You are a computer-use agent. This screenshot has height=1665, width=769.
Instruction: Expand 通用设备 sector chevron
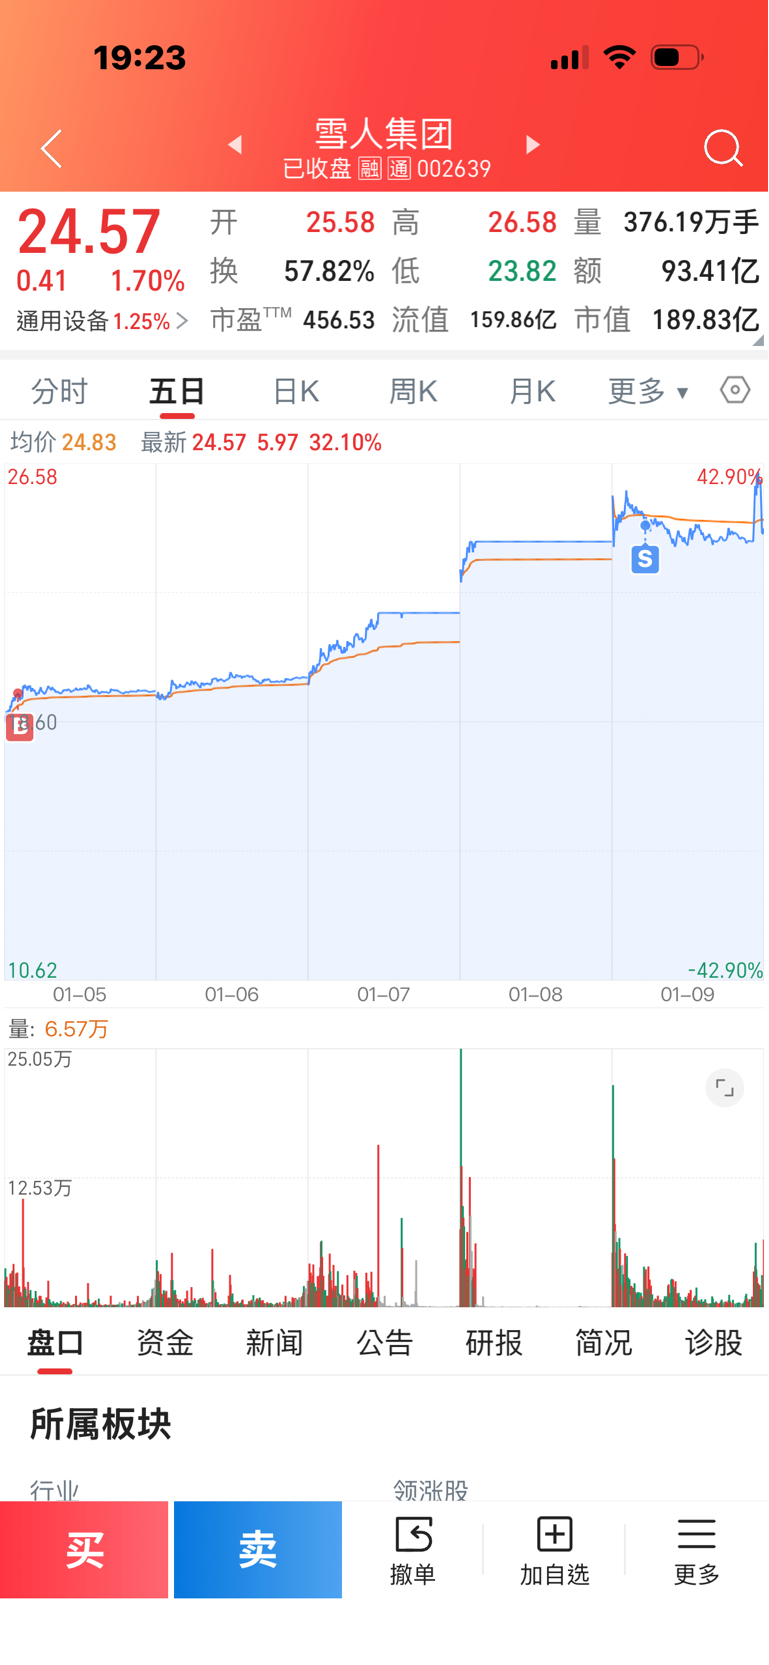coord(182,321)
